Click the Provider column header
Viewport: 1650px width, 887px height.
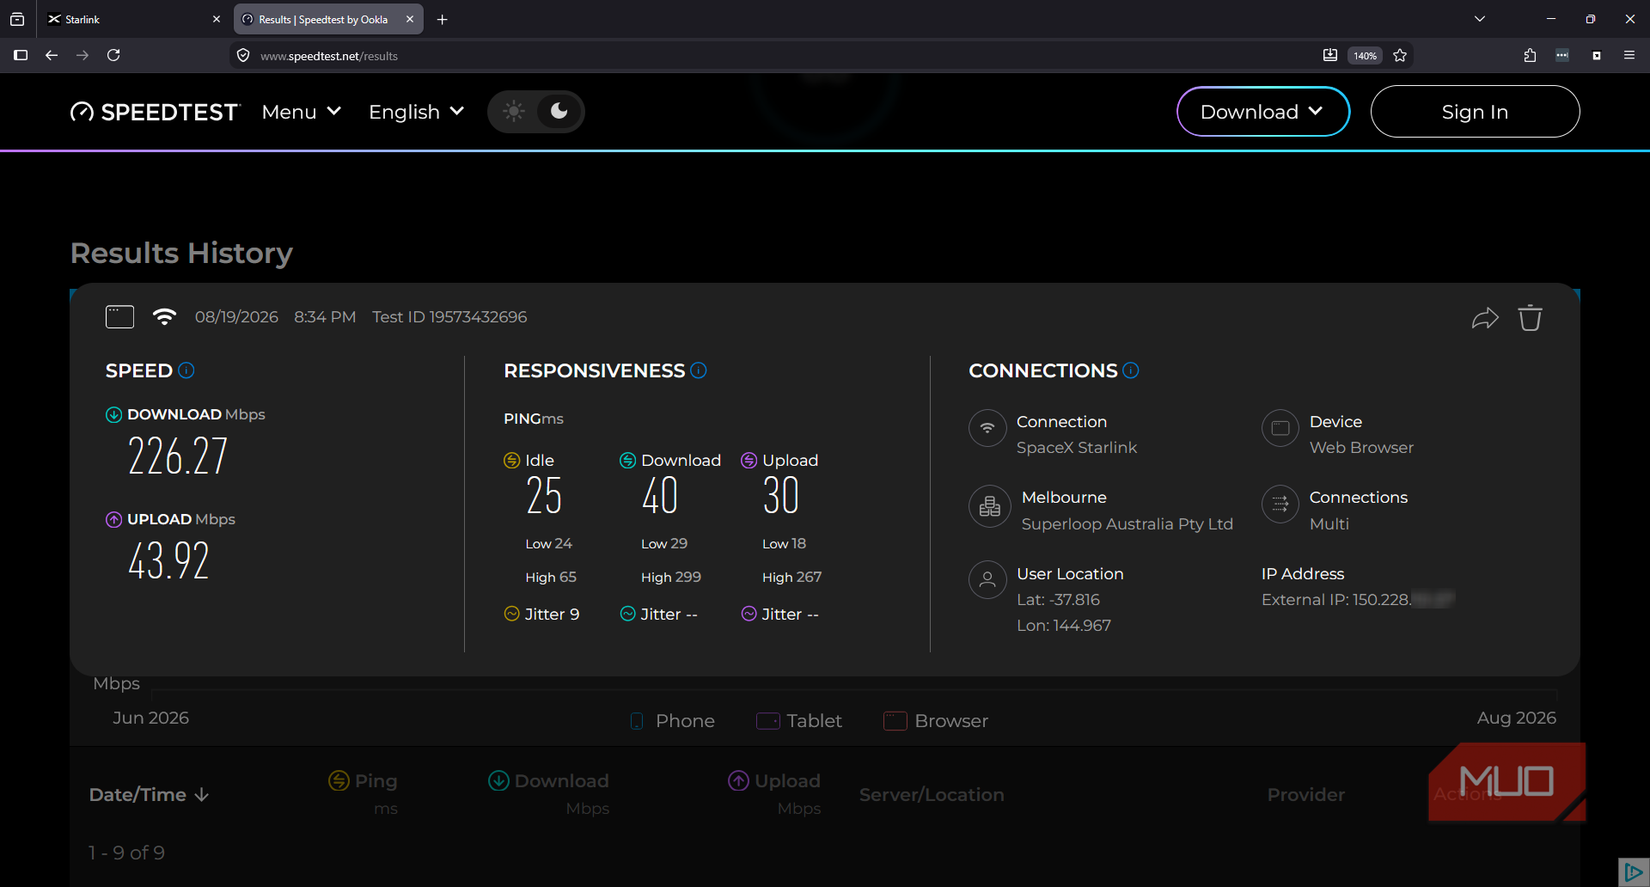1306,795
